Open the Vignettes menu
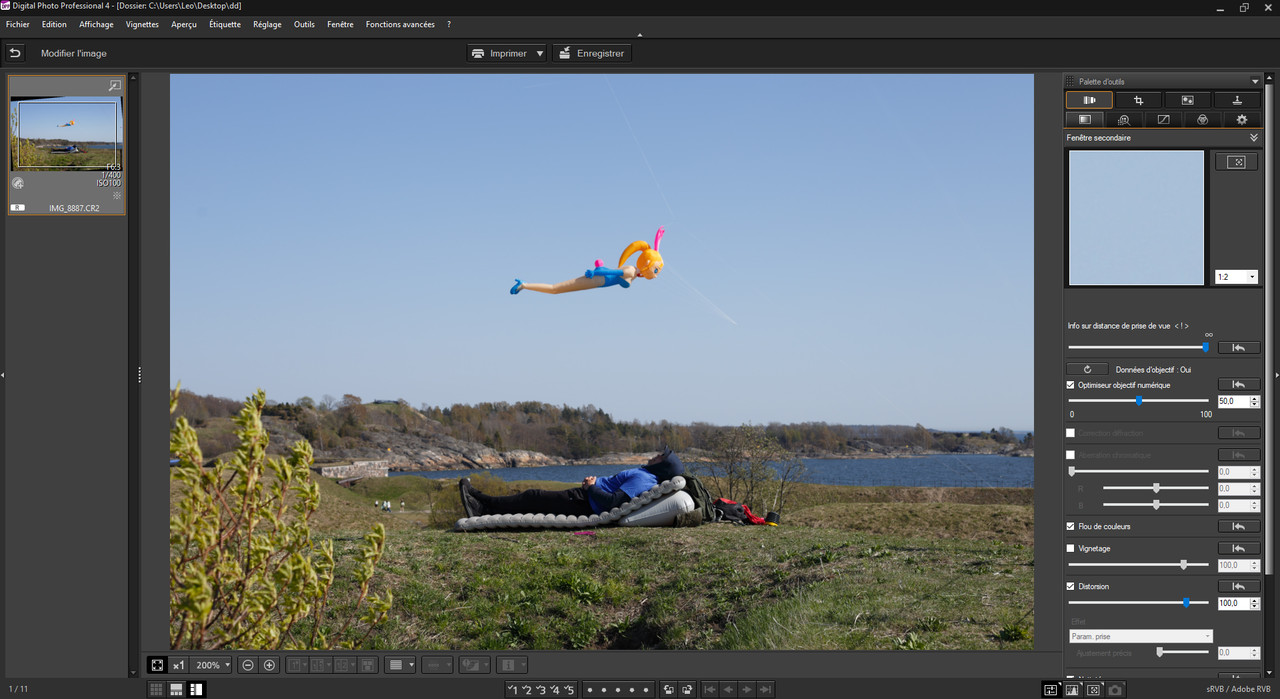1280x699 pixels. [142, 24]
